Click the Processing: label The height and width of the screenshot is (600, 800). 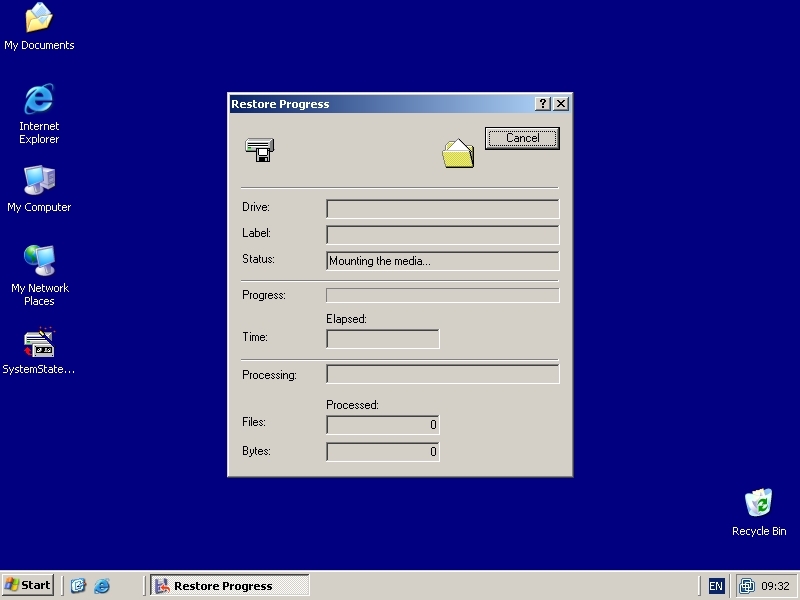269,375
